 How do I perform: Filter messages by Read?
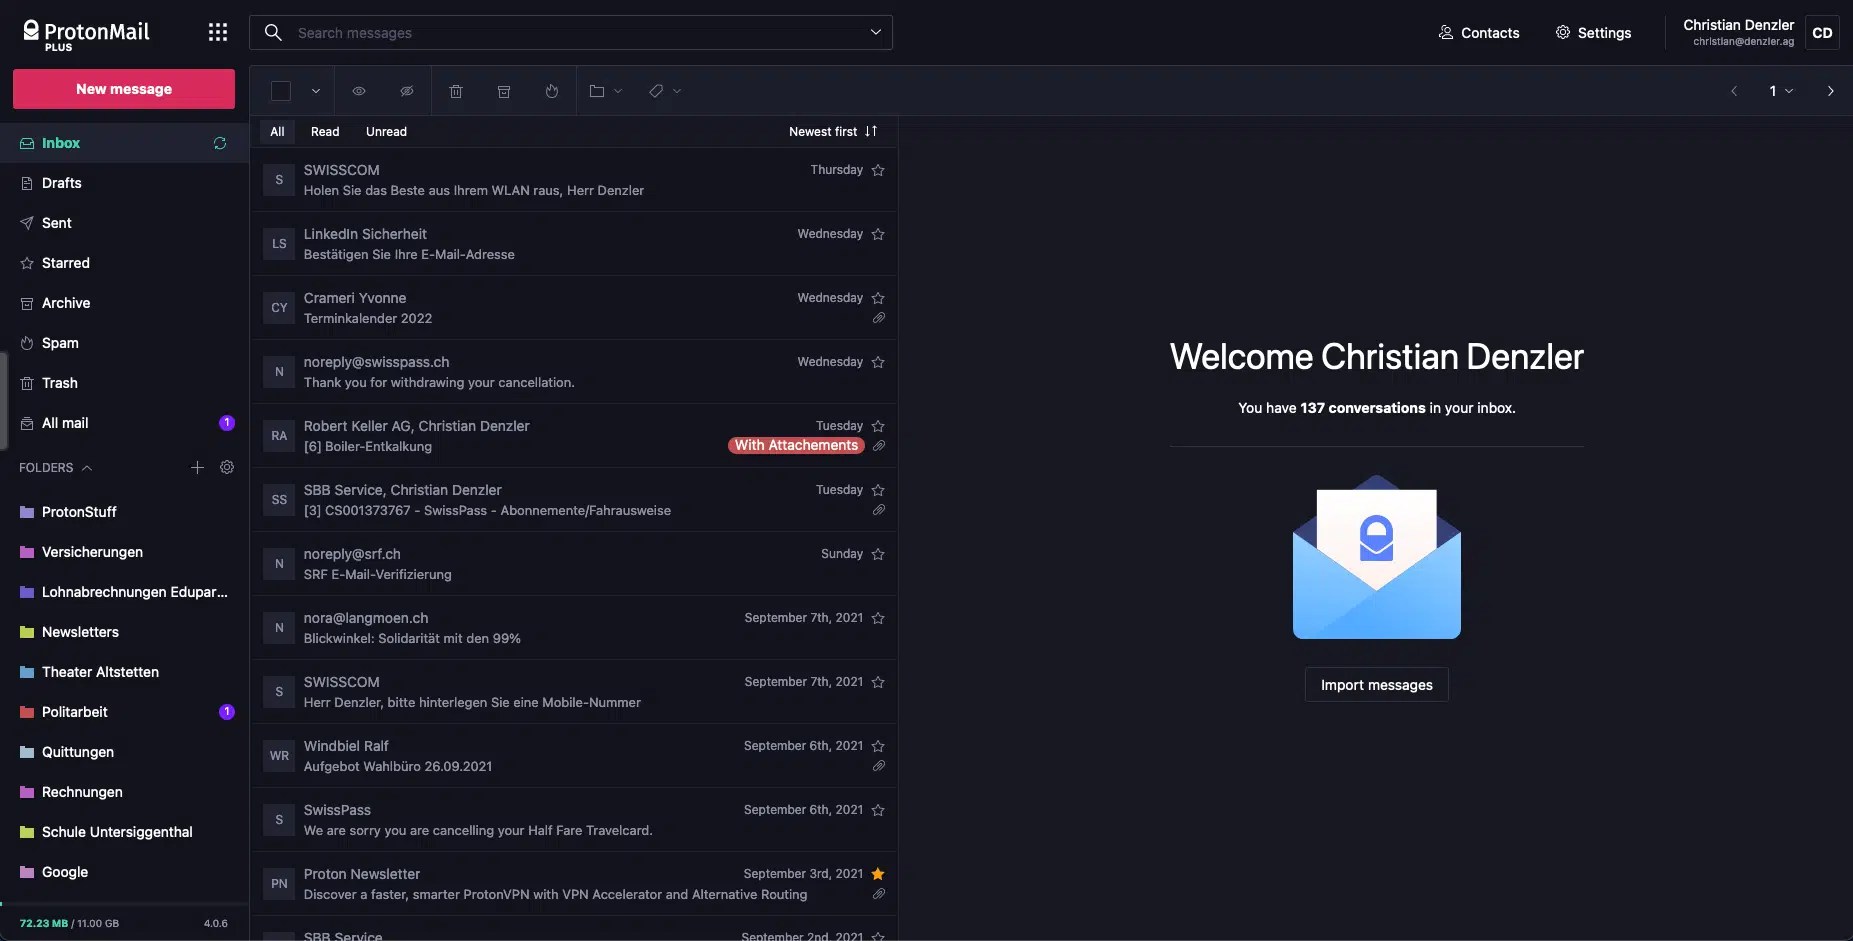[x=325, y=131]
